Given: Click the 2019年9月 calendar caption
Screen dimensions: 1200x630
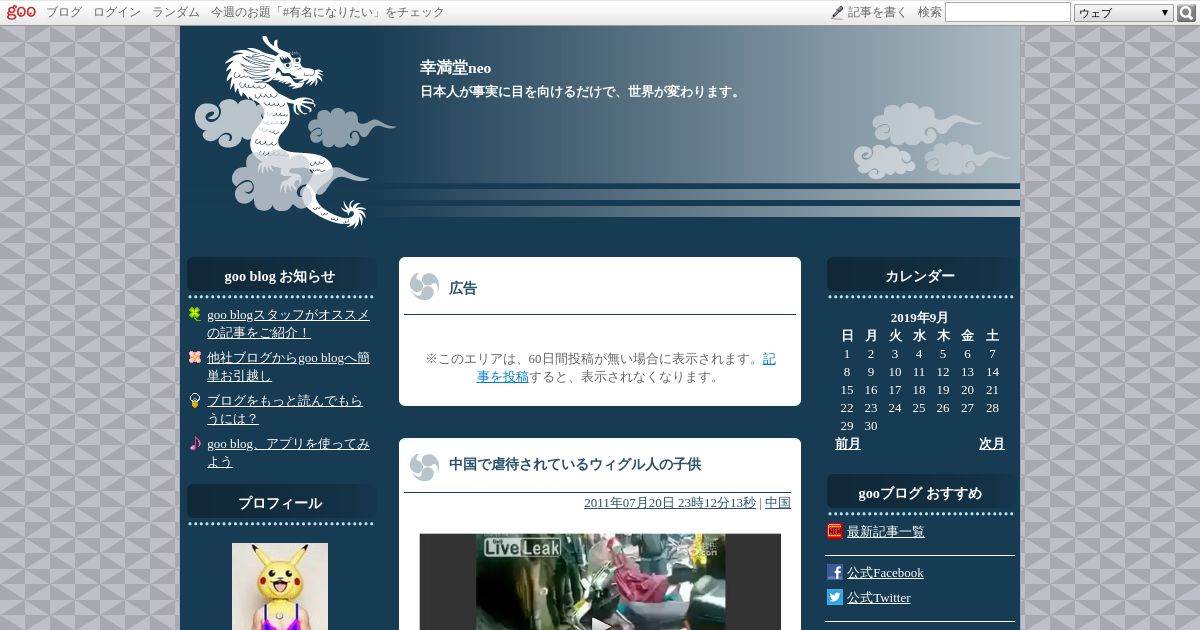Looking at the screenshot, I should (x=920, y=318).
